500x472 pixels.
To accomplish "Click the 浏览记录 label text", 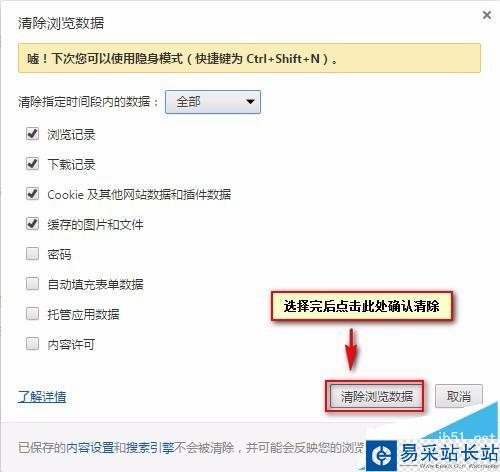I will point(71,135).
